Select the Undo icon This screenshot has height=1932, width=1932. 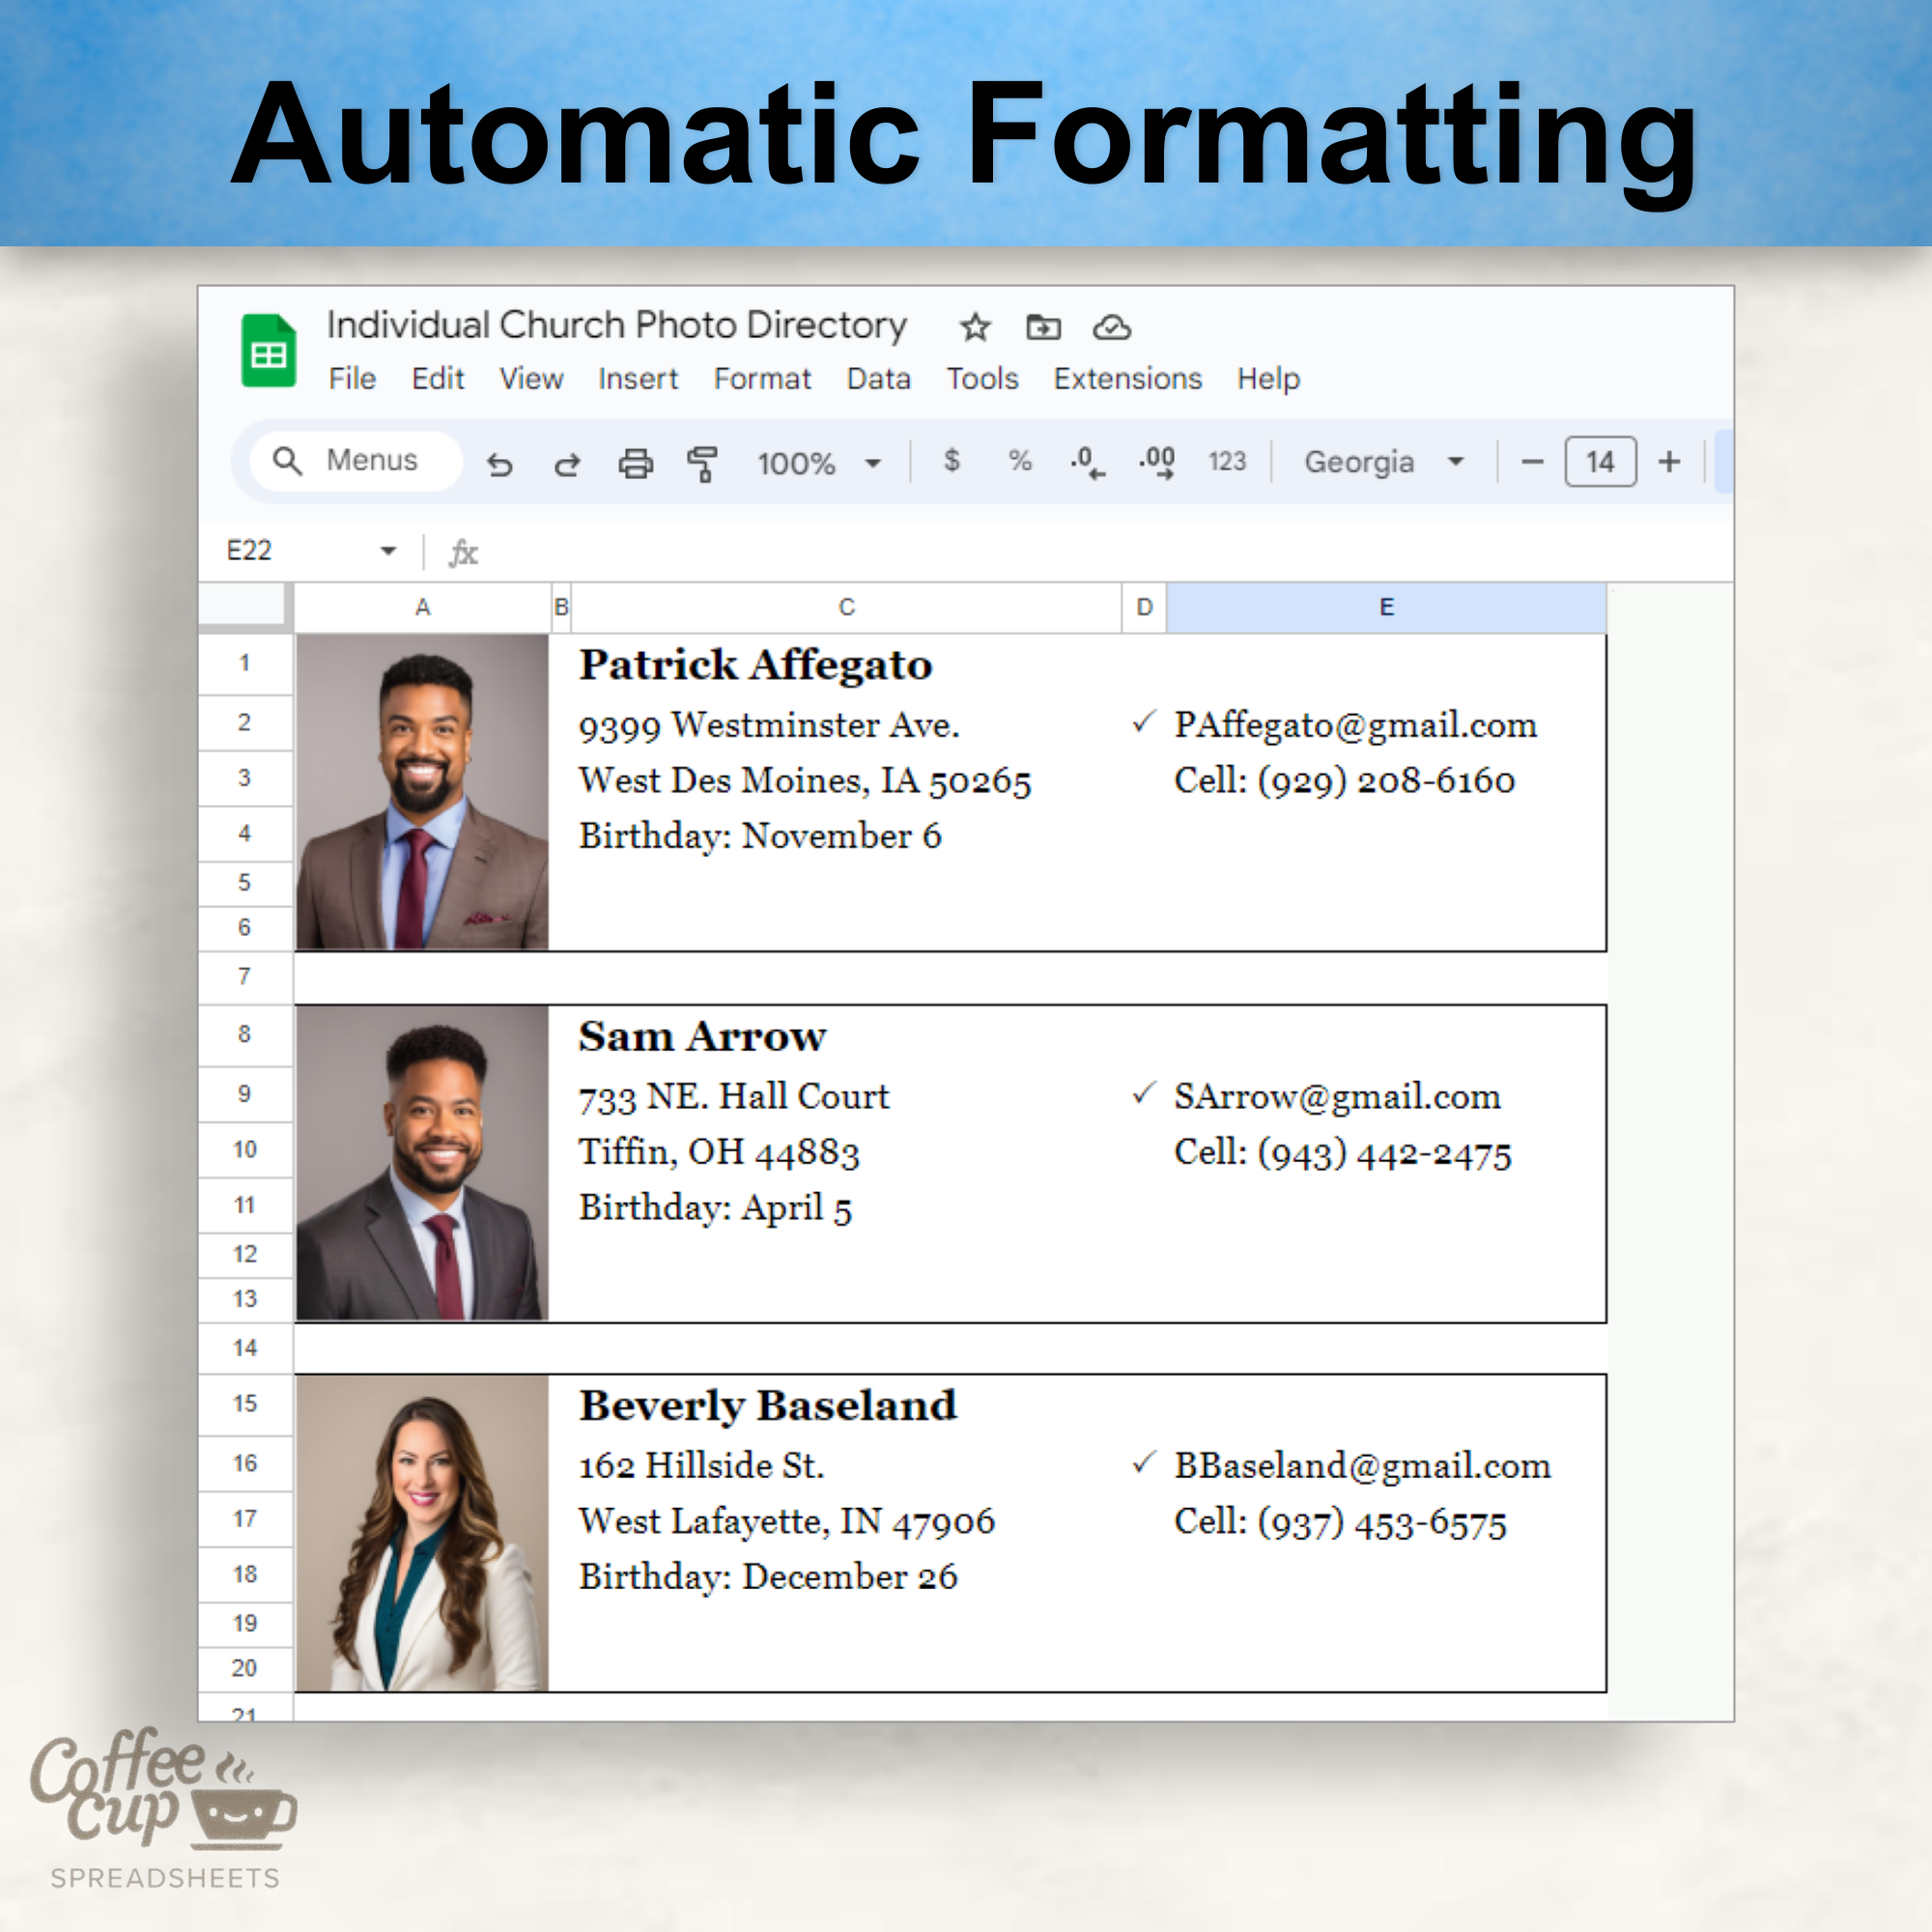500,464
